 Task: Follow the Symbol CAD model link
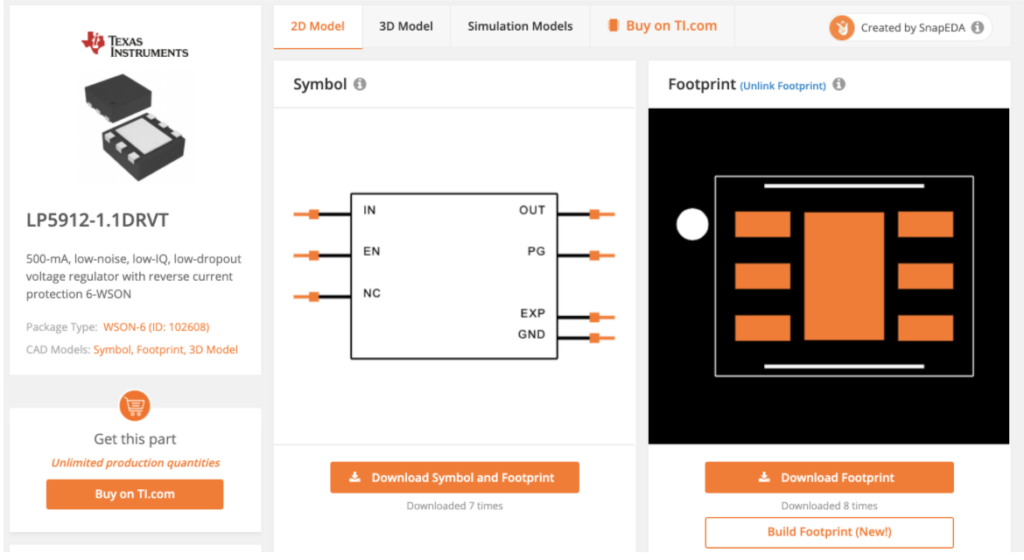click(x=112, y=350)
